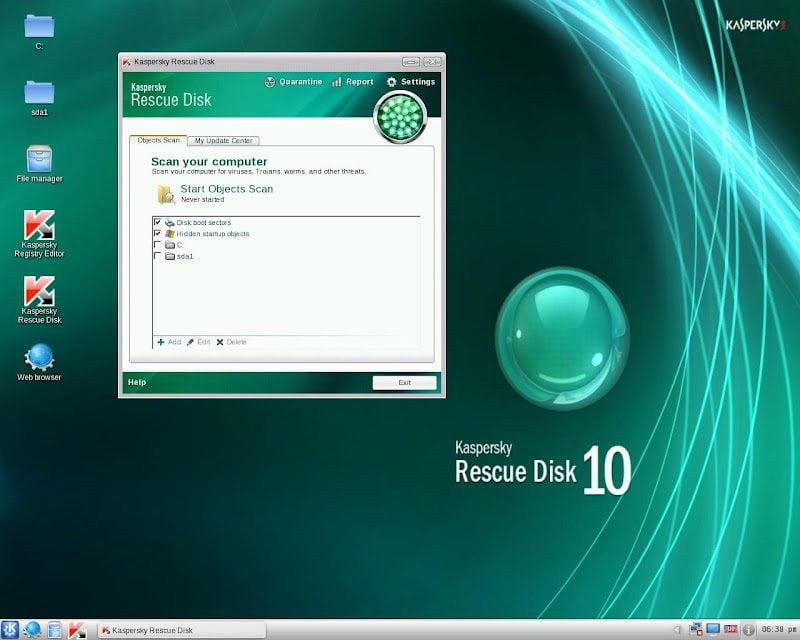The height and width of the screenshot is (640, 800).
Task: Launch web browser from taskbar globe icon
Action: (x=32, y=630)
